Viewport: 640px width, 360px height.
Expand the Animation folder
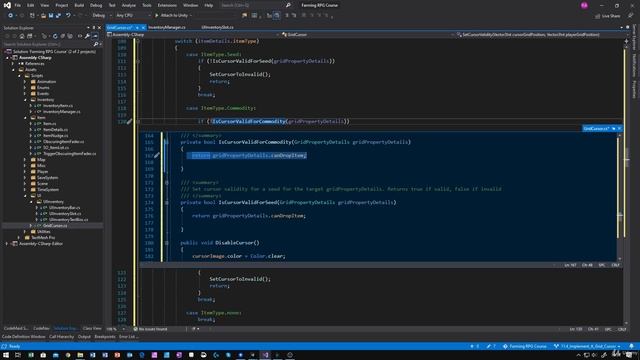click(x=25, y=82)
